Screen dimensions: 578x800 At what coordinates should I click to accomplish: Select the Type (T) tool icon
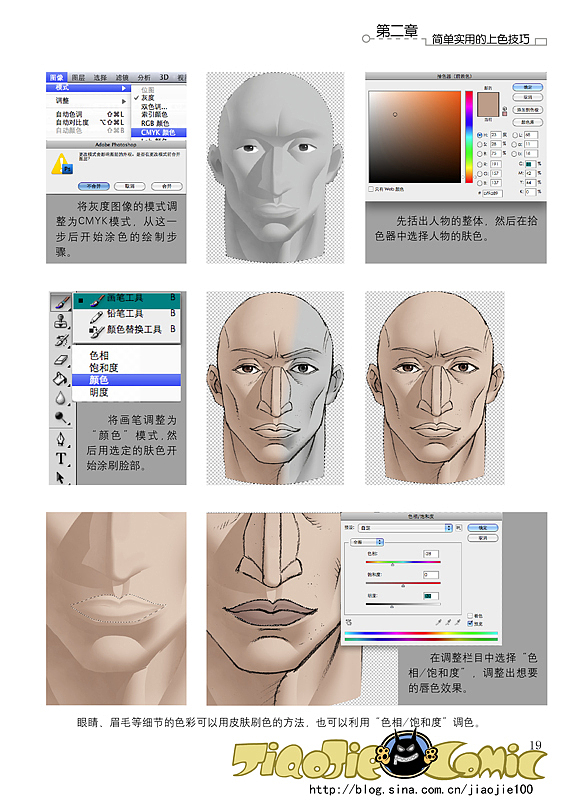point(61,459)
